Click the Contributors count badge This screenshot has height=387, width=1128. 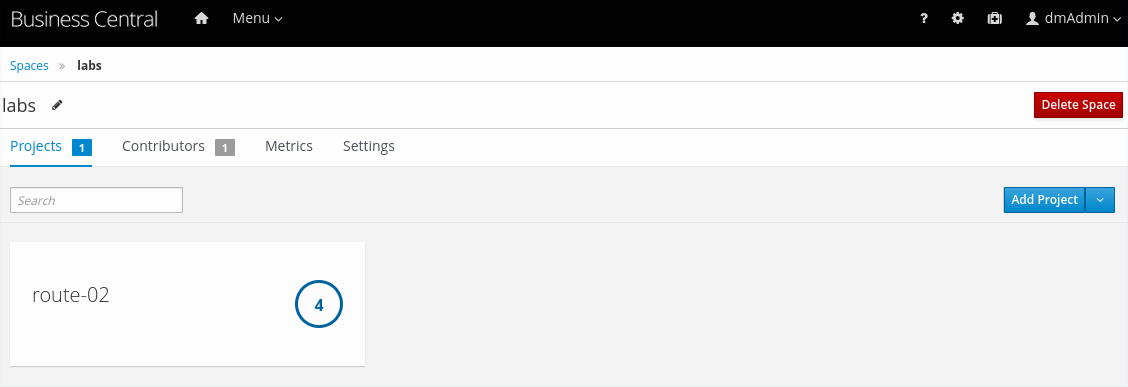point(225,148)
